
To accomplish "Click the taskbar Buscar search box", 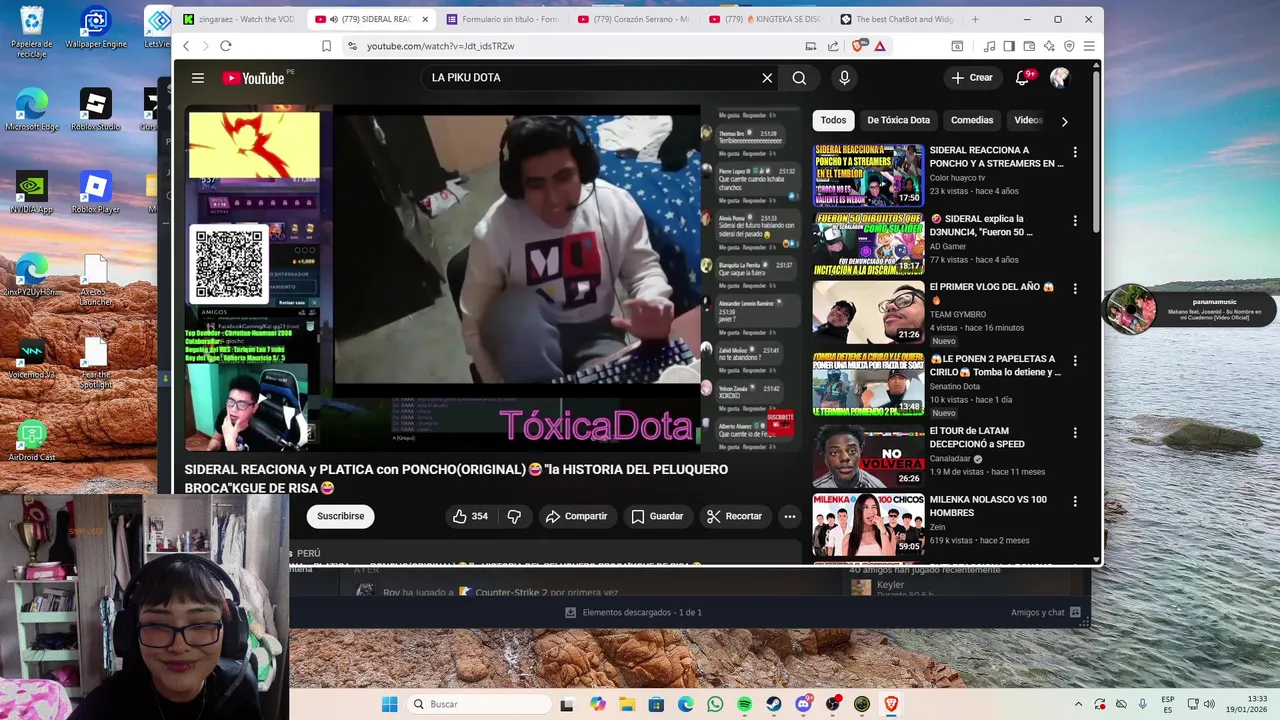I will pos(480,704).
